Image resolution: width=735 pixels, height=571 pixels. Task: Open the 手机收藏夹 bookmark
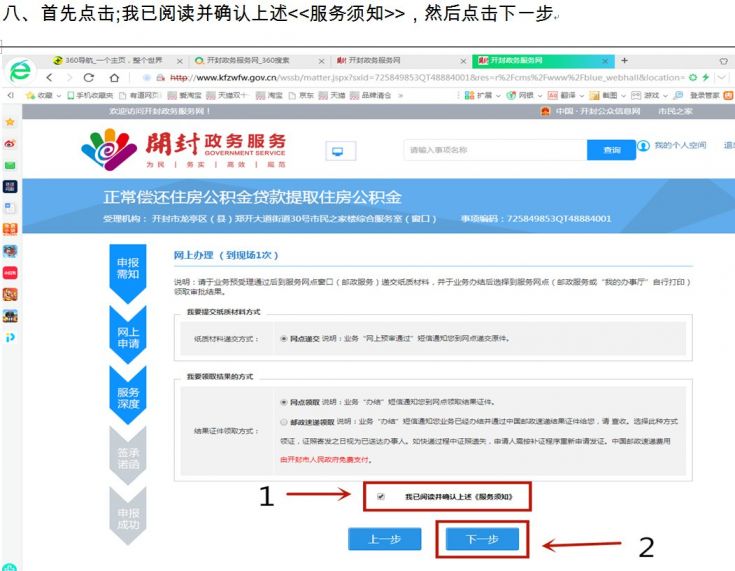90,95
